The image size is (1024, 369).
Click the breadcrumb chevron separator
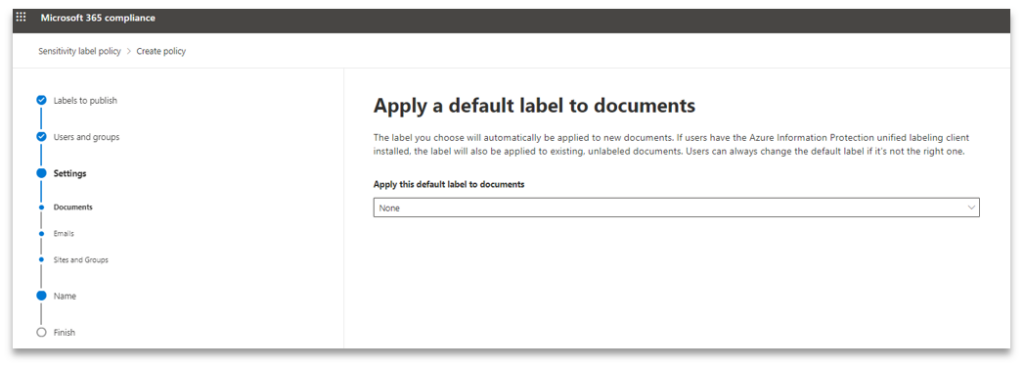click(x=129, y=52)
